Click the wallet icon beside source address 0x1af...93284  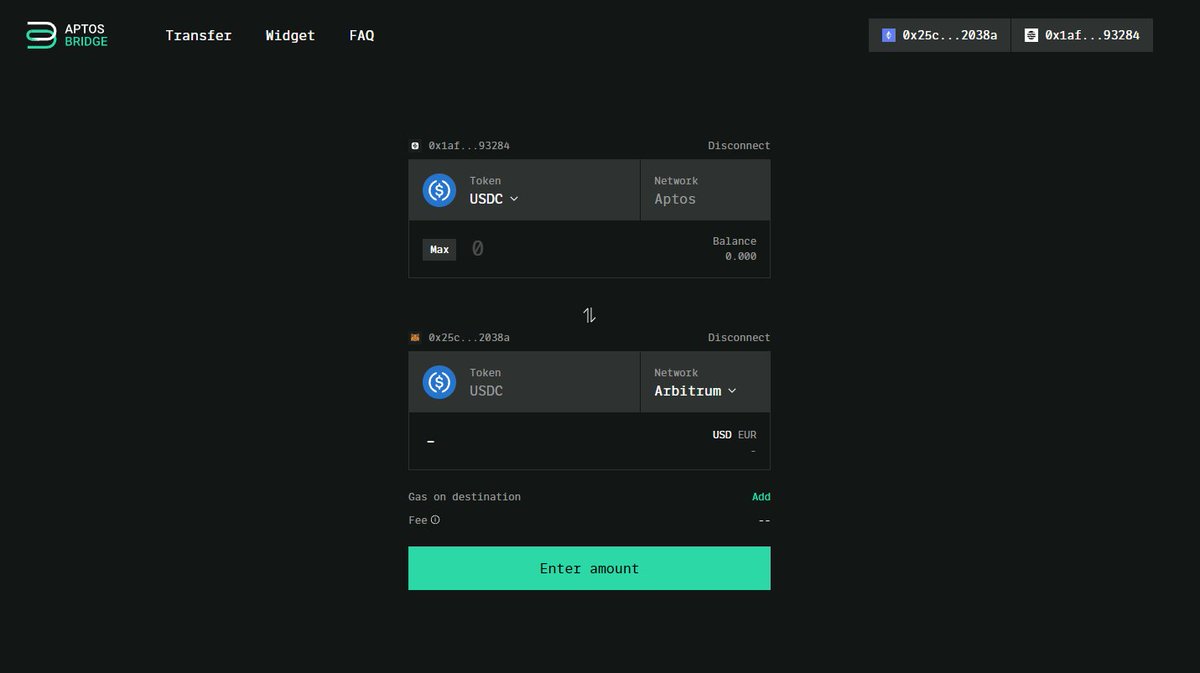click(x=415, y=146)
